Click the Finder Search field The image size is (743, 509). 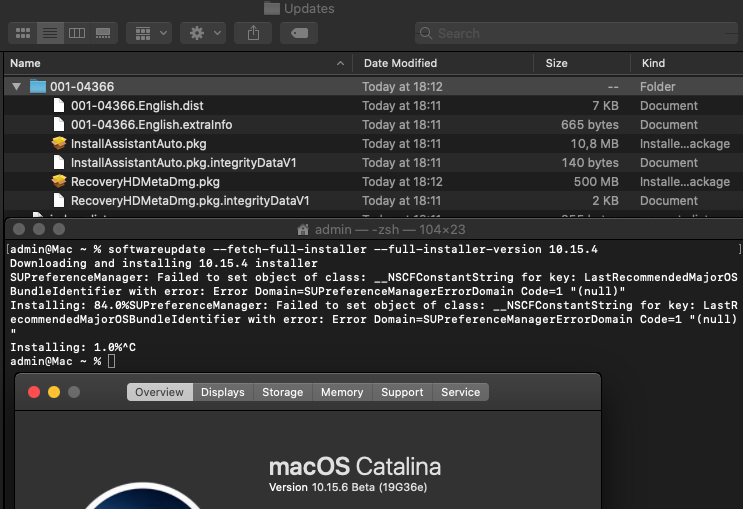click(x=576, y=33)
